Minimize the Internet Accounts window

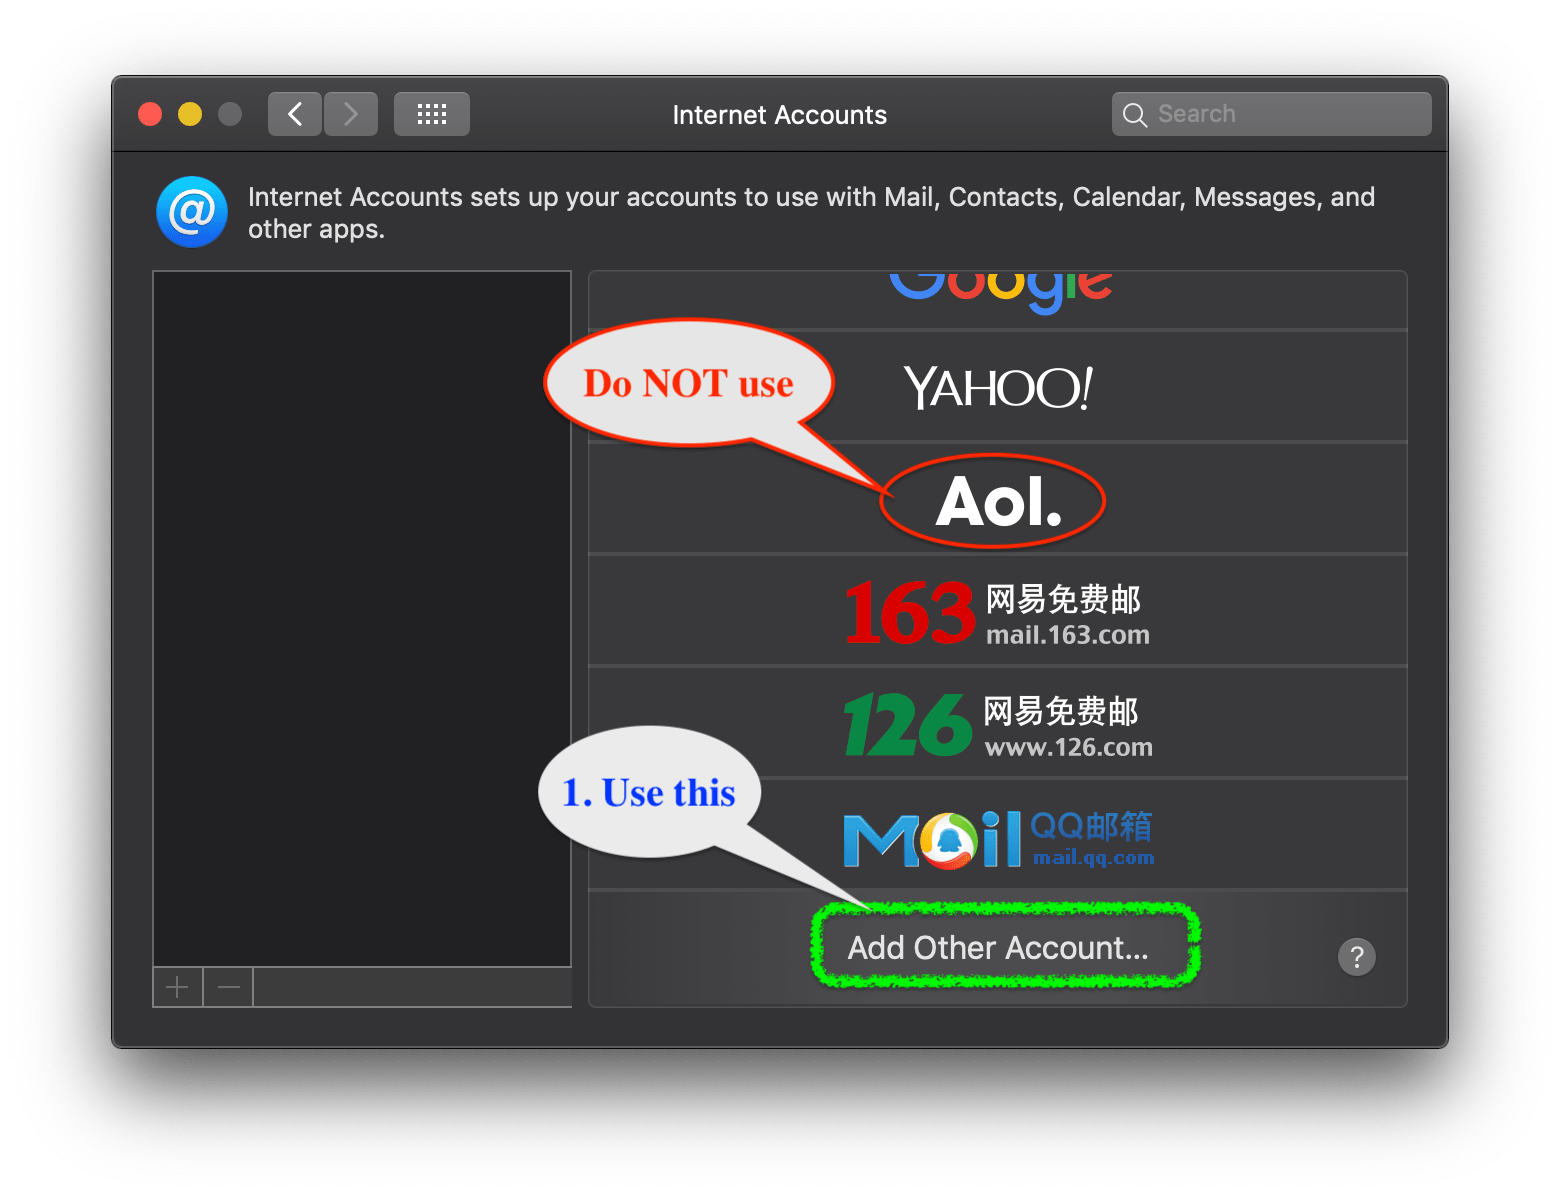190,114
